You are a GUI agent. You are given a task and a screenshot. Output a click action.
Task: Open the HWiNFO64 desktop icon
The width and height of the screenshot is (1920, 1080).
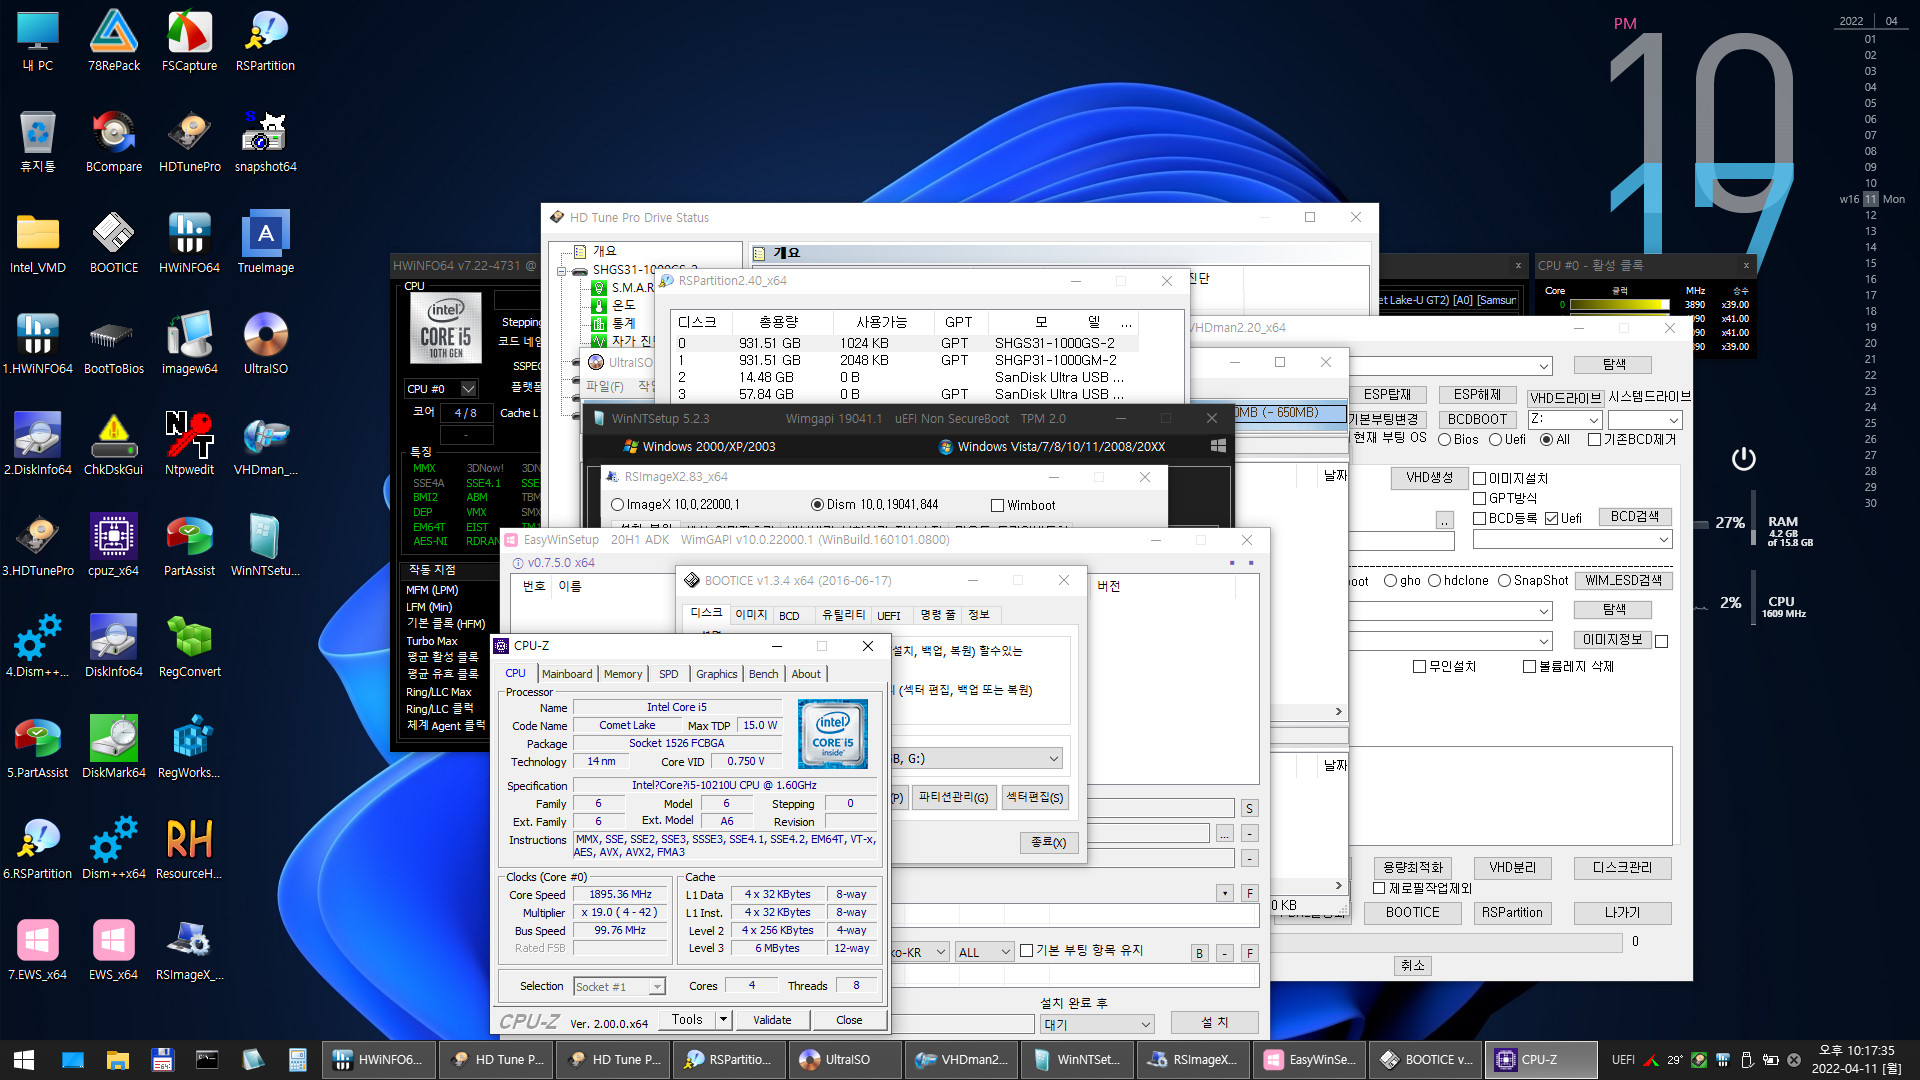pyautogui.click(x=189, y=243)
